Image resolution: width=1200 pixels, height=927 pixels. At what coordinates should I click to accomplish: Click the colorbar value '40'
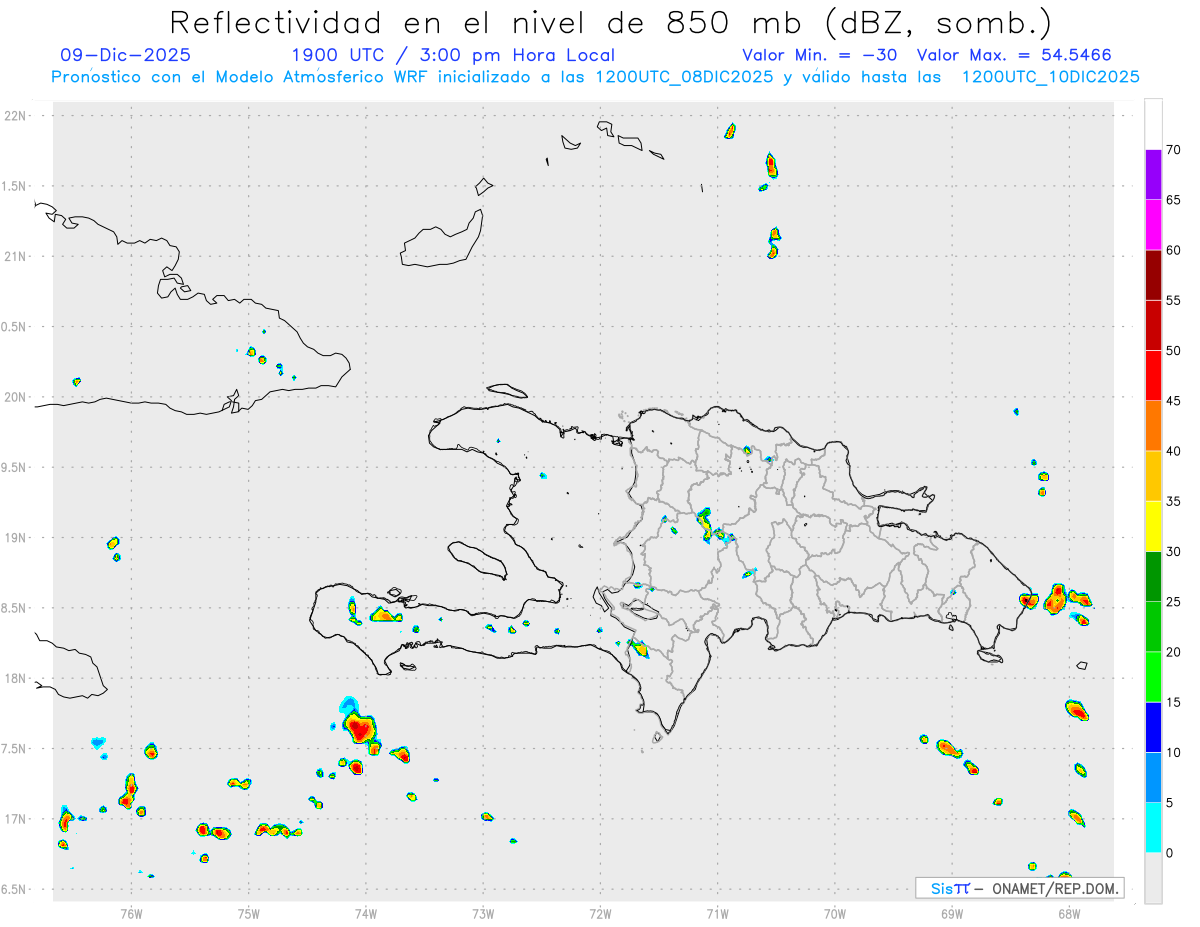click(x=1174, y=451)
